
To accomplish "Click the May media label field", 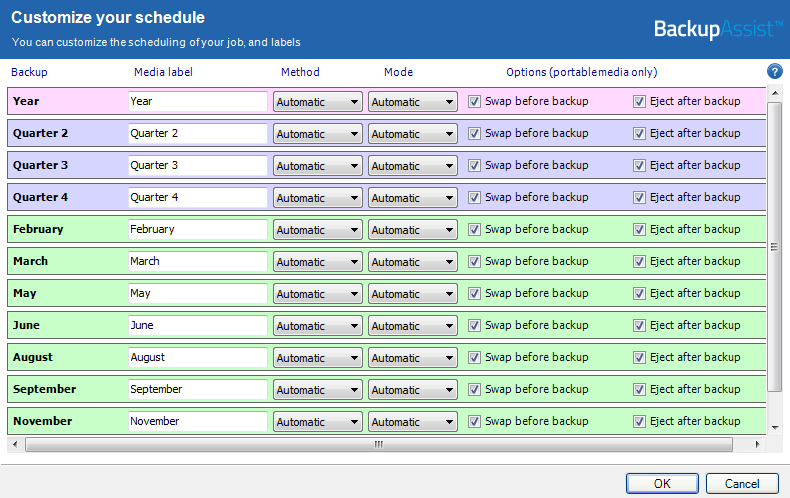I will (x=198, y=294).
